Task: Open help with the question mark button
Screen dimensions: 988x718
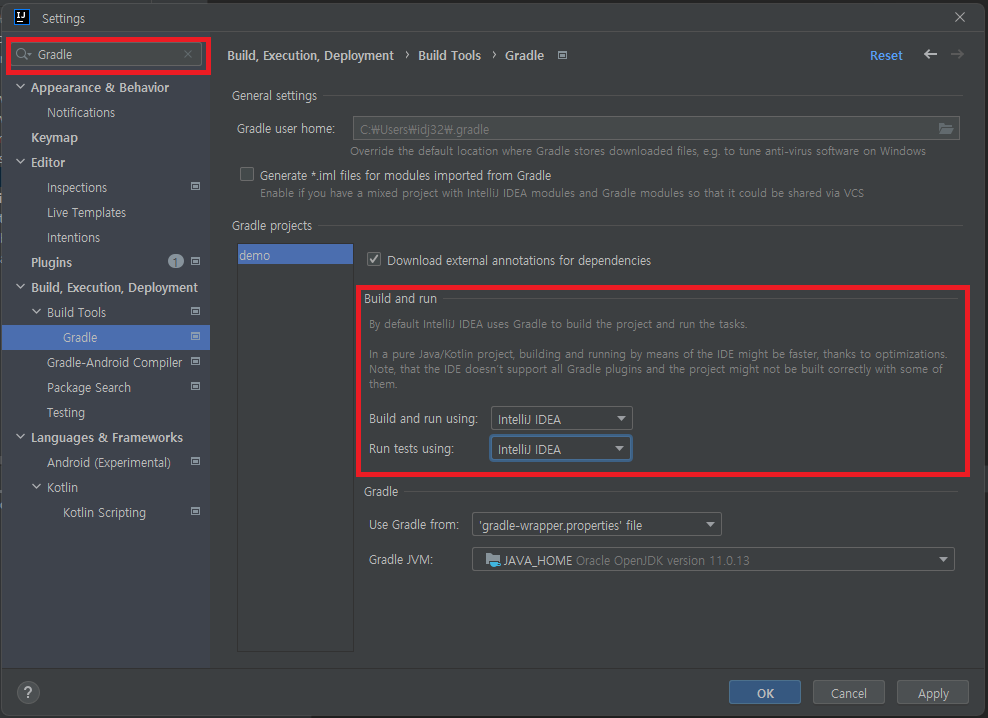Action: (28, 692)
